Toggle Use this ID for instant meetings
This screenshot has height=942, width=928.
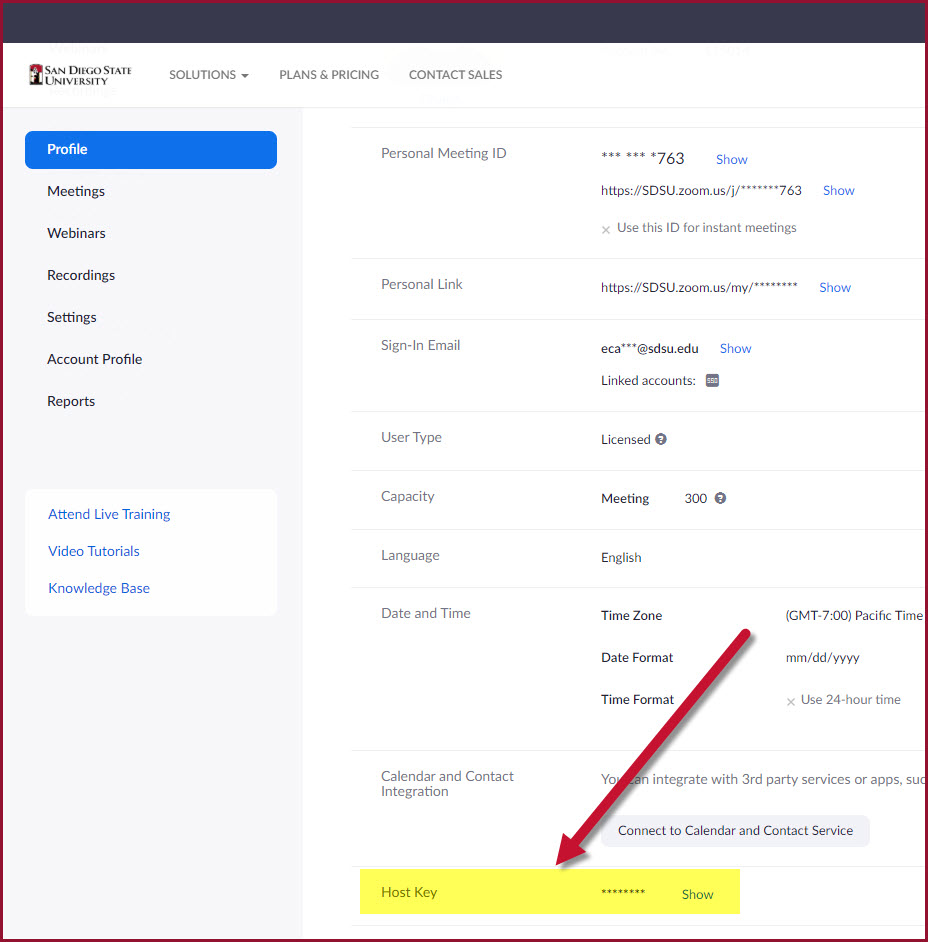coord(605,229)
